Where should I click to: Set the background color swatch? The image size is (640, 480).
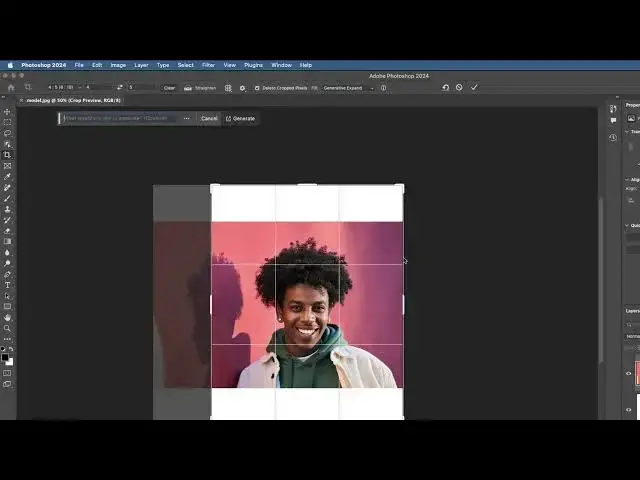click(x=10, y=362)
